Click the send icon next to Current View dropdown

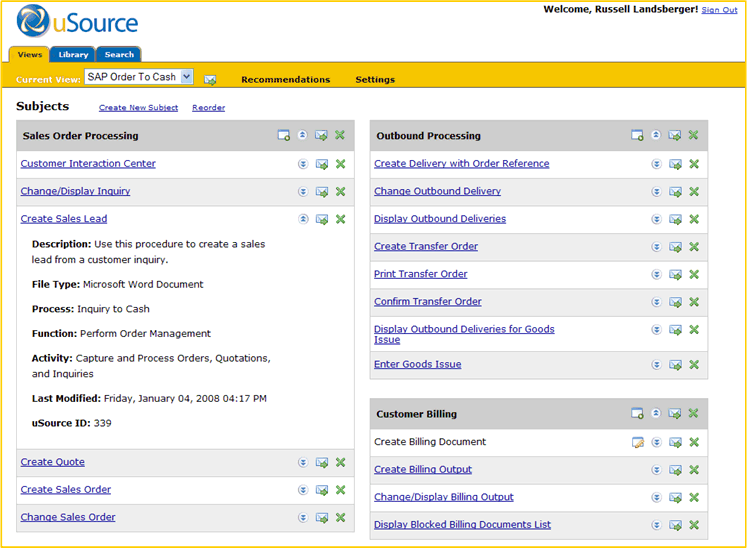point(210,80)
